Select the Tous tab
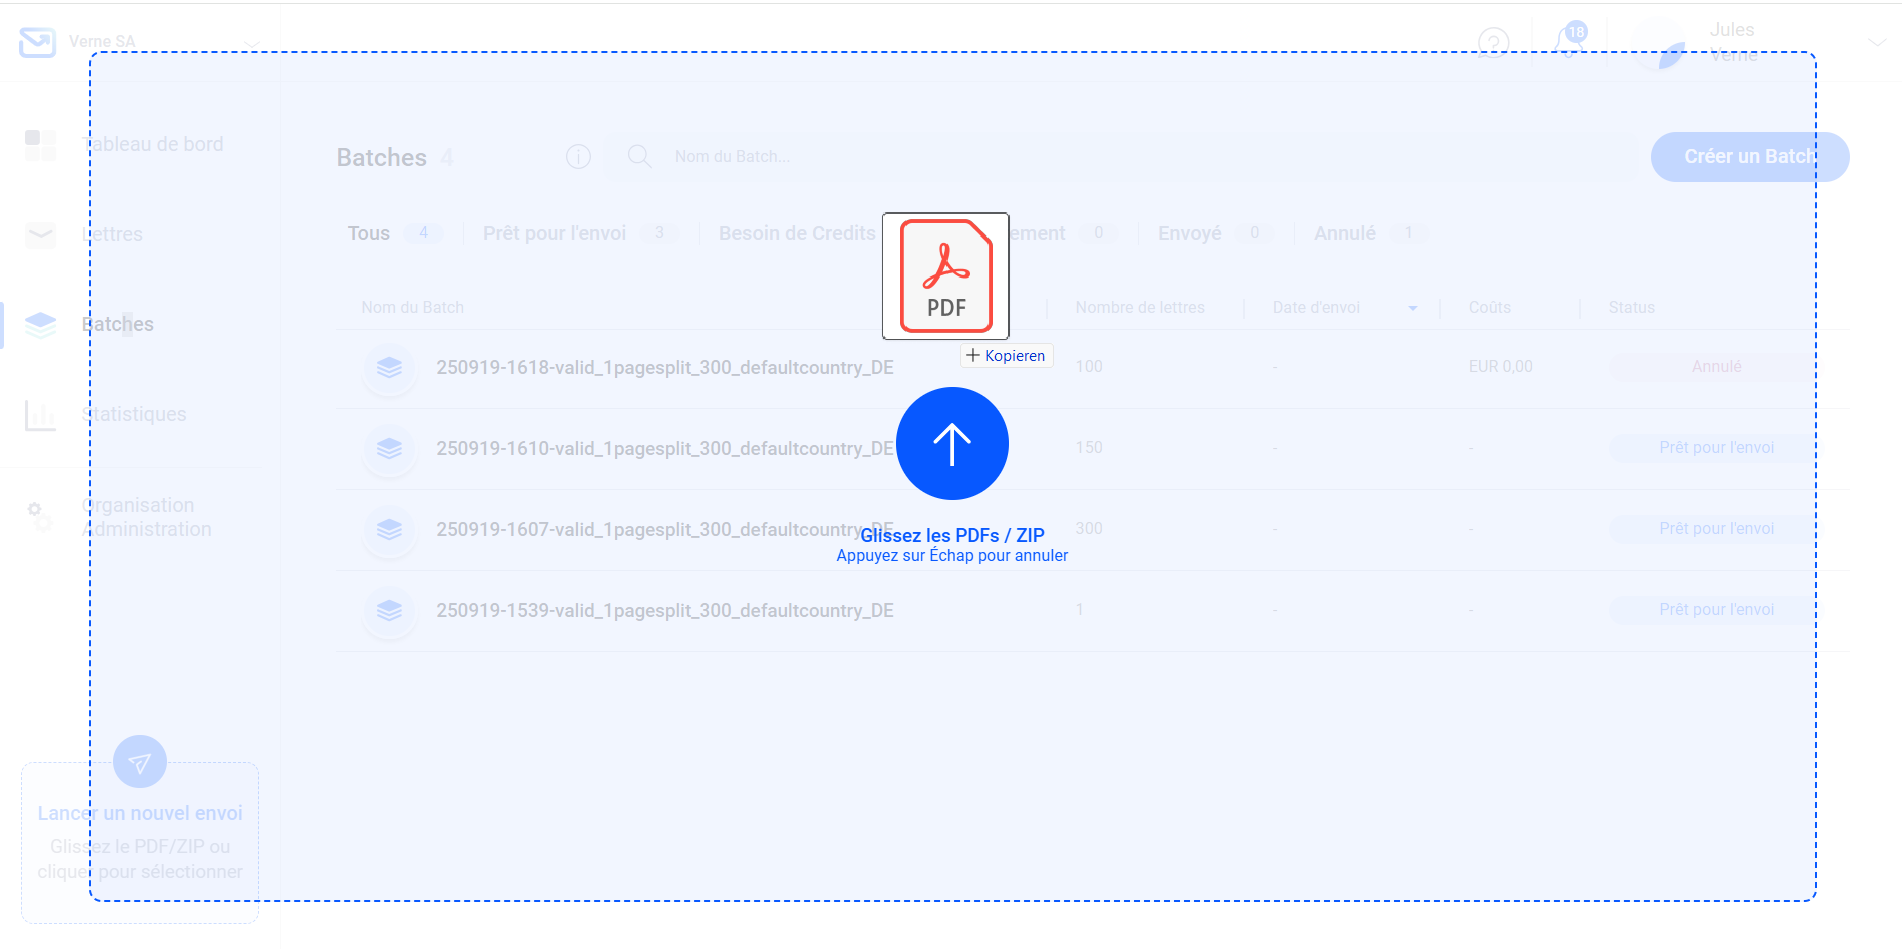Viewport: 1902px width, 949px height. coord(369,234)
